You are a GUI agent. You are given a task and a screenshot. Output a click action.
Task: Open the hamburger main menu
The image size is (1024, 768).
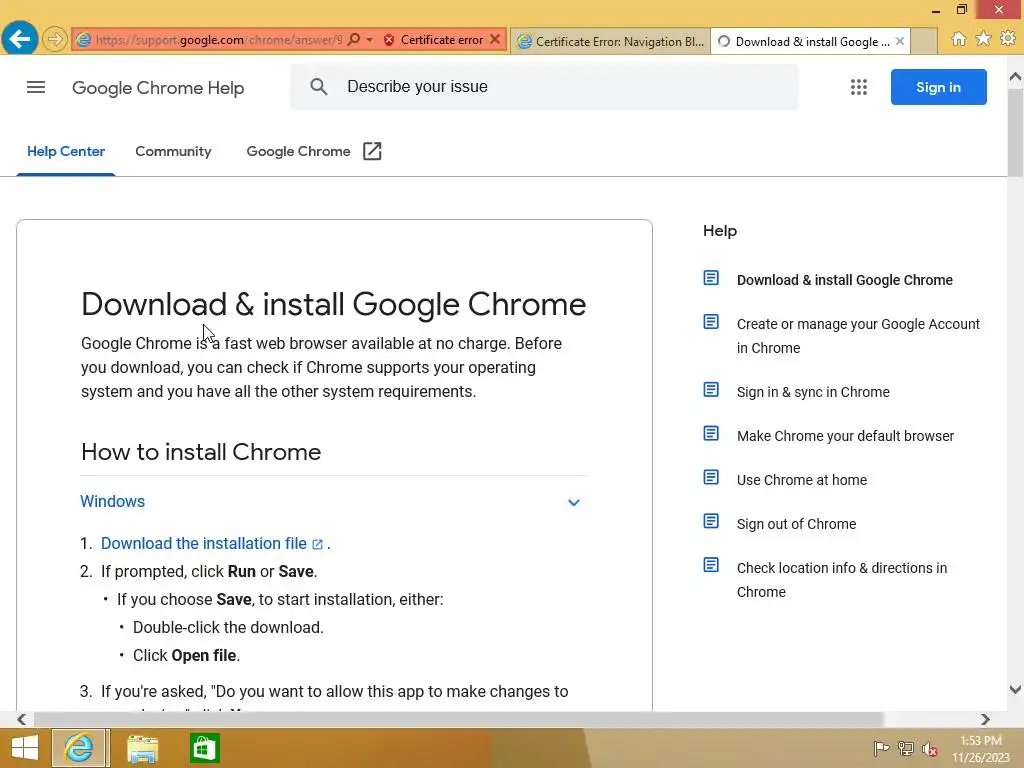click(x=36, y=87)
